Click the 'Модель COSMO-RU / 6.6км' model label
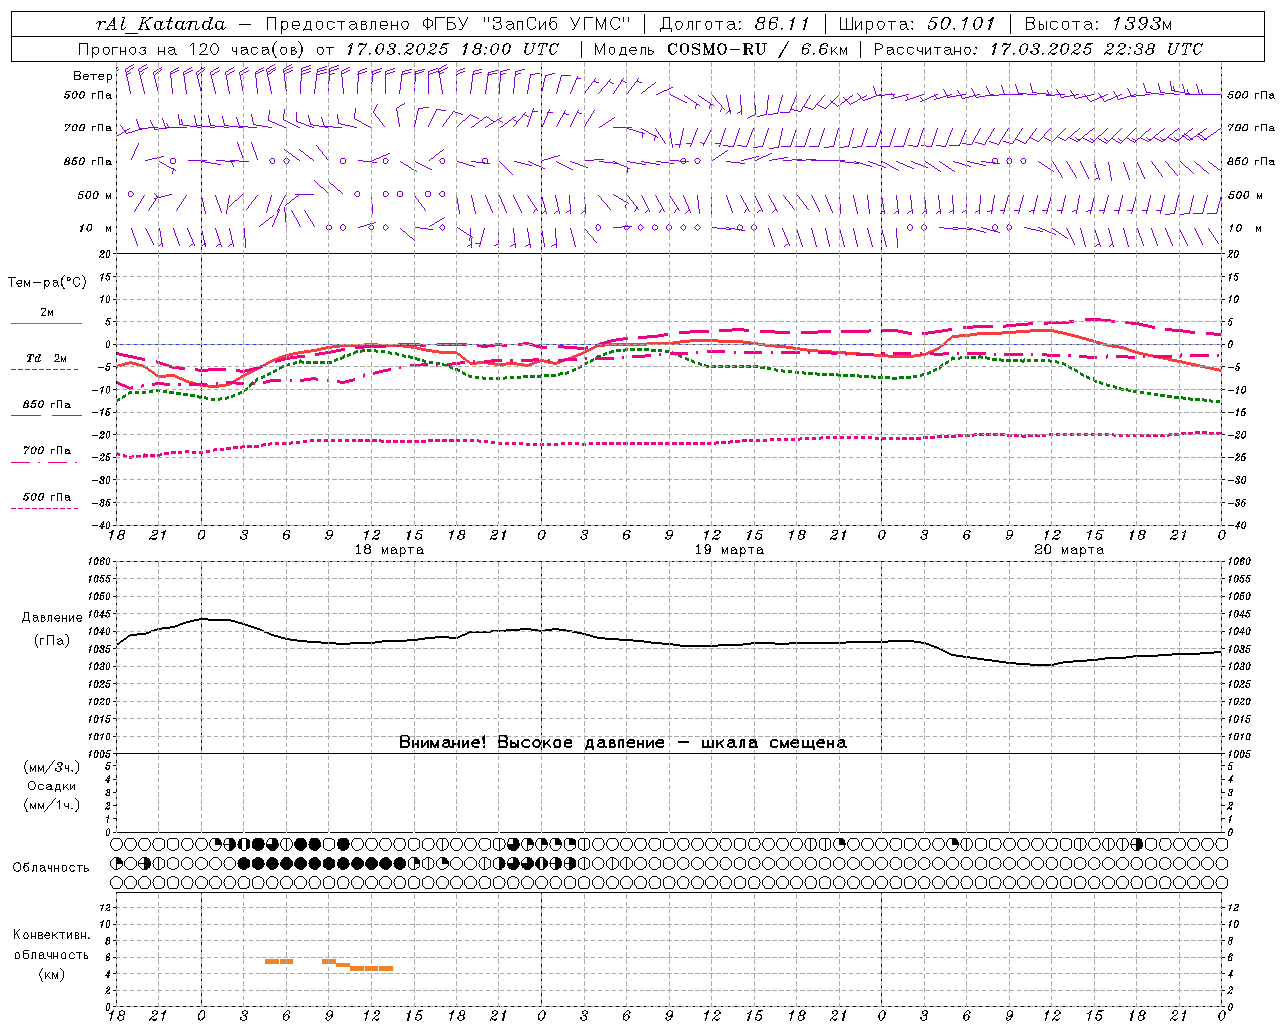The height and width of the screenshot is (1024, 1280). 721,49
